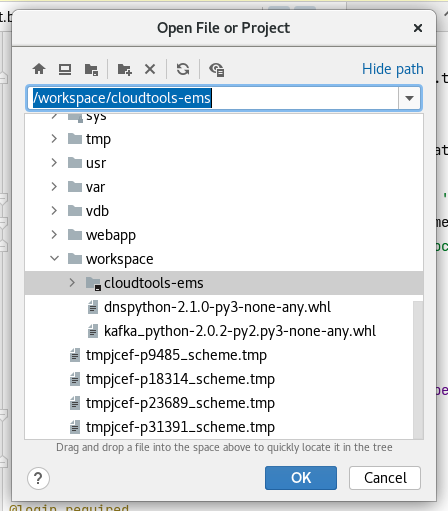Confirm with the OK button
The image size is (448, 511).
tap(301, 478)
